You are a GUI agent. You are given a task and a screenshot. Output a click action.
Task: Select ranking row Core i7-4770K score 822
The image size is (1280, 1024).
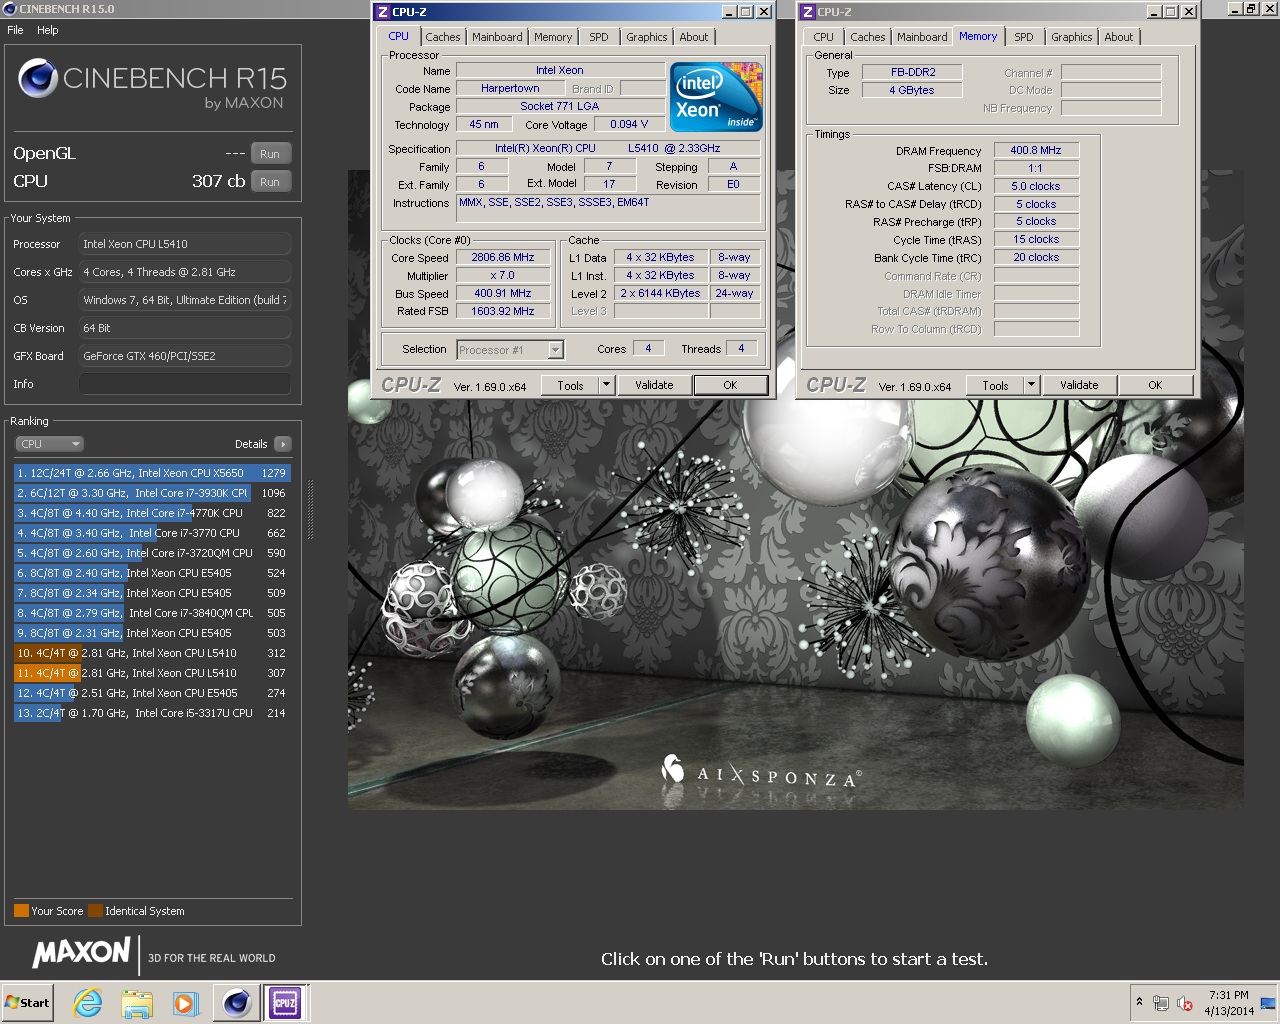(x=152, y=513)
